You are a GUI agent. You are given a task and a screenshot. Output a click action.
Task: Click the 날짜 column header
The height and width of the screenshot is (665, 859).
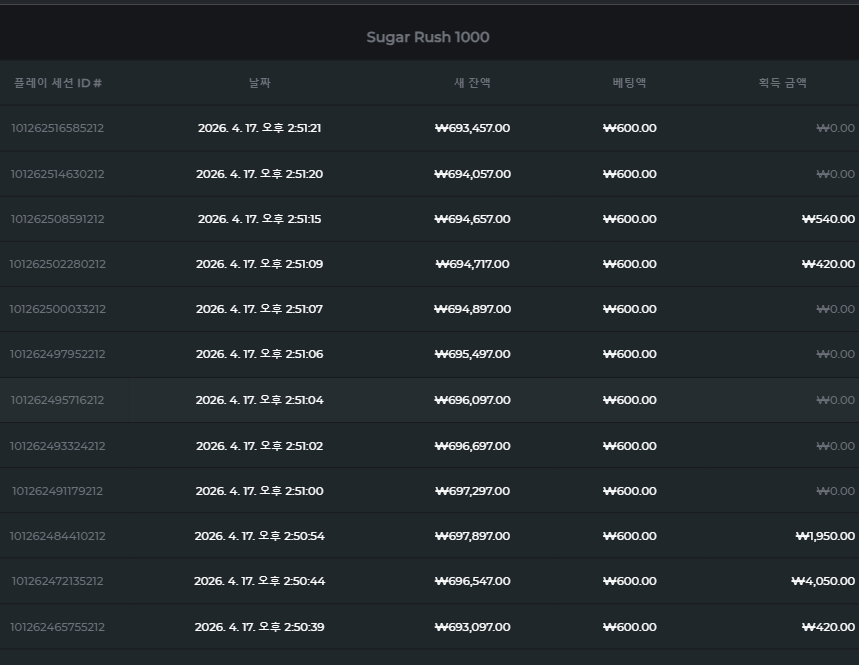(x=260, y=83)
